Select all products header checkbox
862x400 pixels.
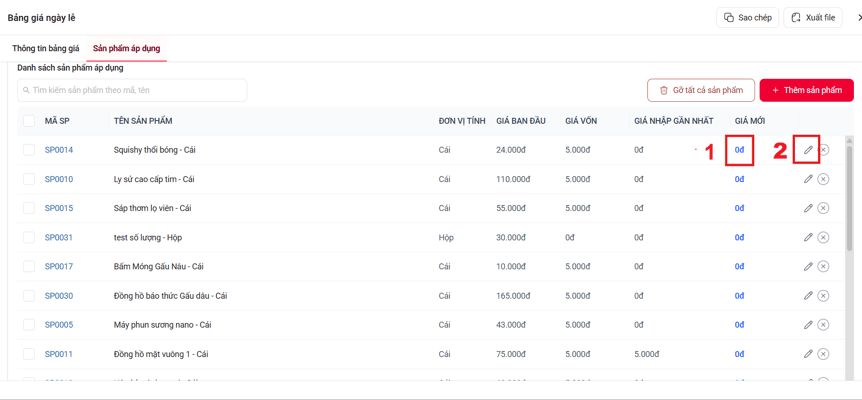[29, 121]
